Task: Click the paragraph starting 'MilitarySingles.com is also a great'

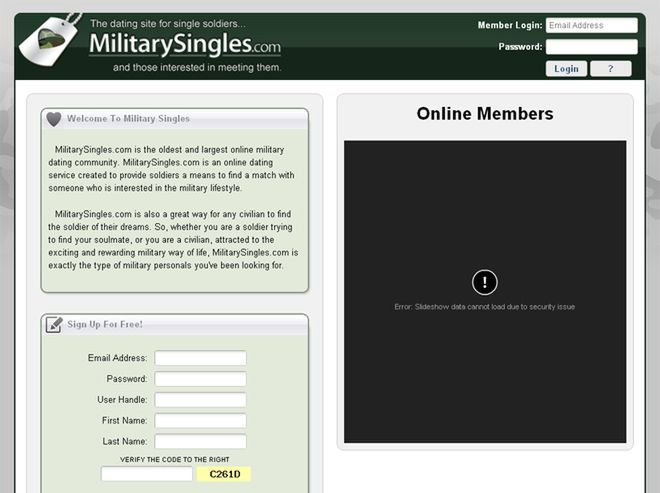Action: pos(173,240)
